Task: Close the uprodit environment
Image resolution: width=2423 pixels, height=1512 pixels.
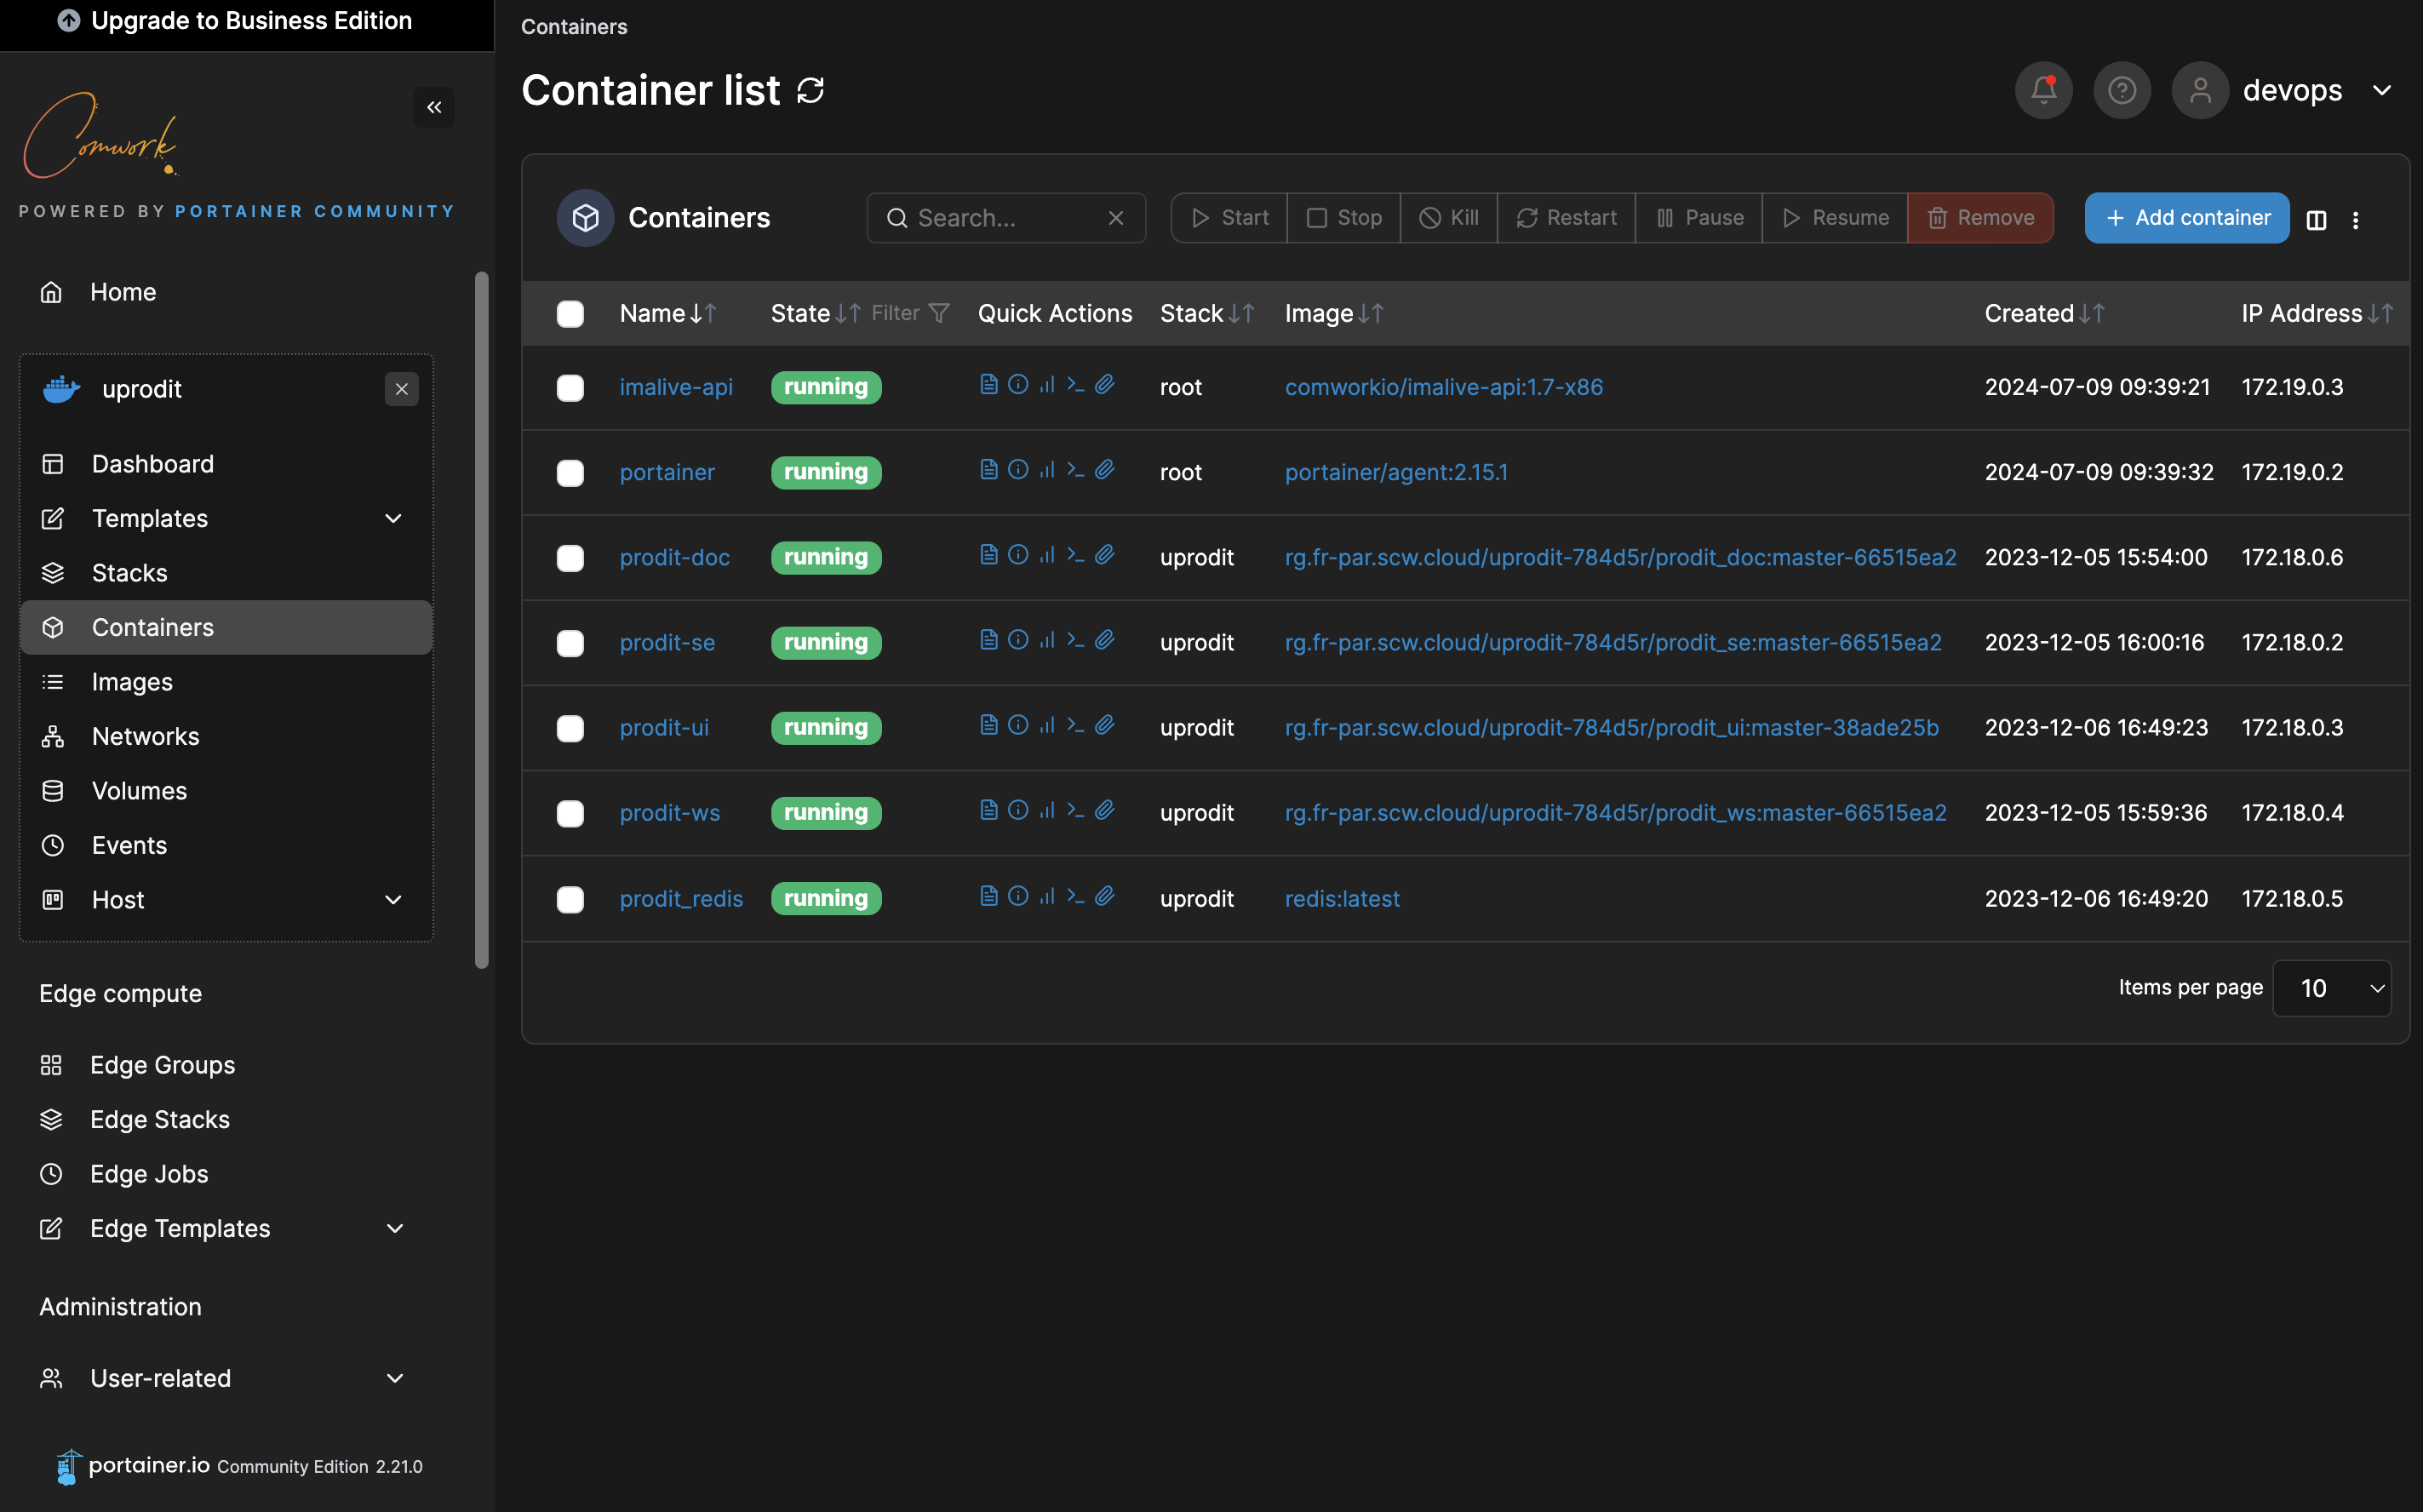Action: pyautogui.click(x=401, y=389)
